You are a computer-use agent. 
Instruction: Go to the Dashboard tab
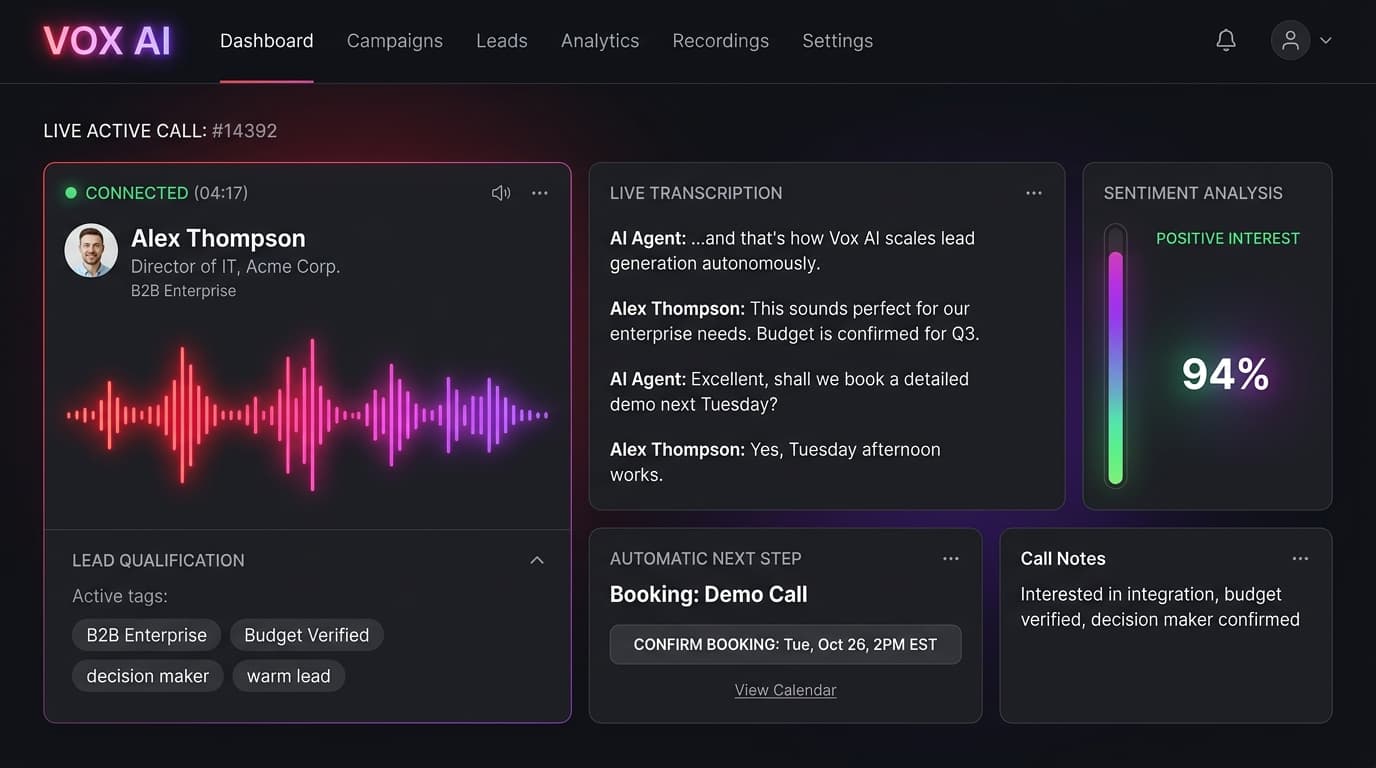tap(267, 41)
